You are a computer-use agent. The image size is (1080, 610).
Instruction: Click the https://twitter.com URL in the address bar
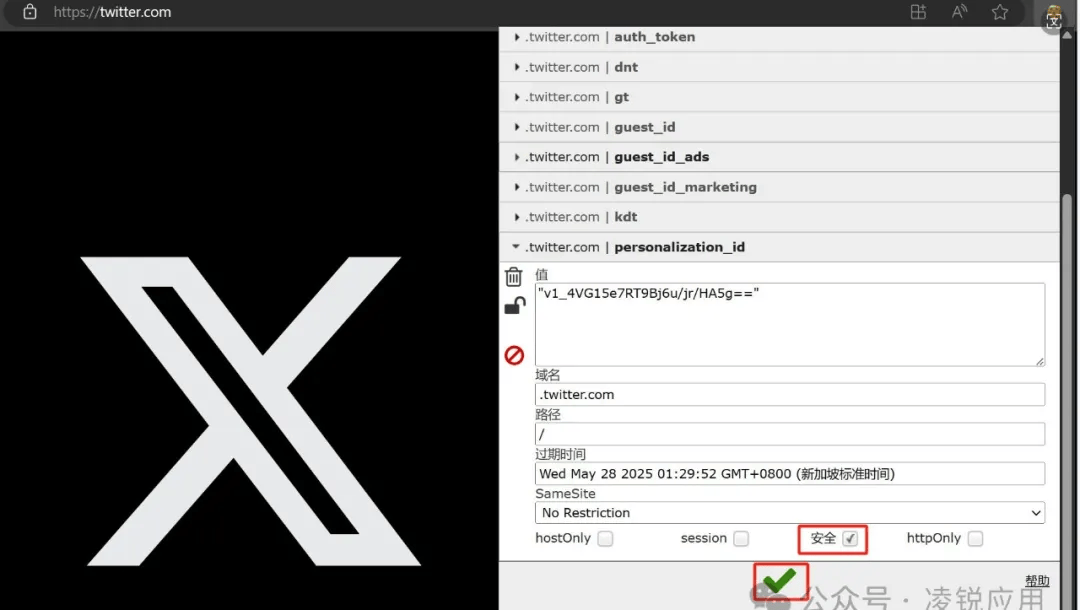point(112,12)
